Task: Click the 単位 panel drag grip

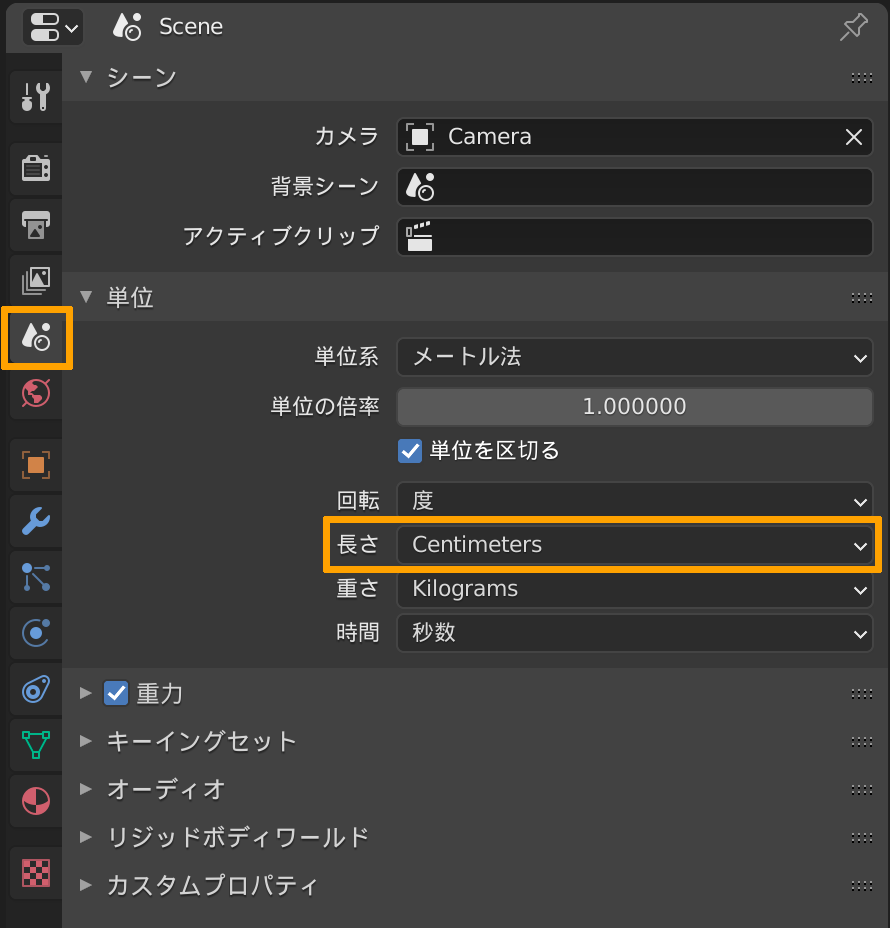Action: [x=862, y=298]
